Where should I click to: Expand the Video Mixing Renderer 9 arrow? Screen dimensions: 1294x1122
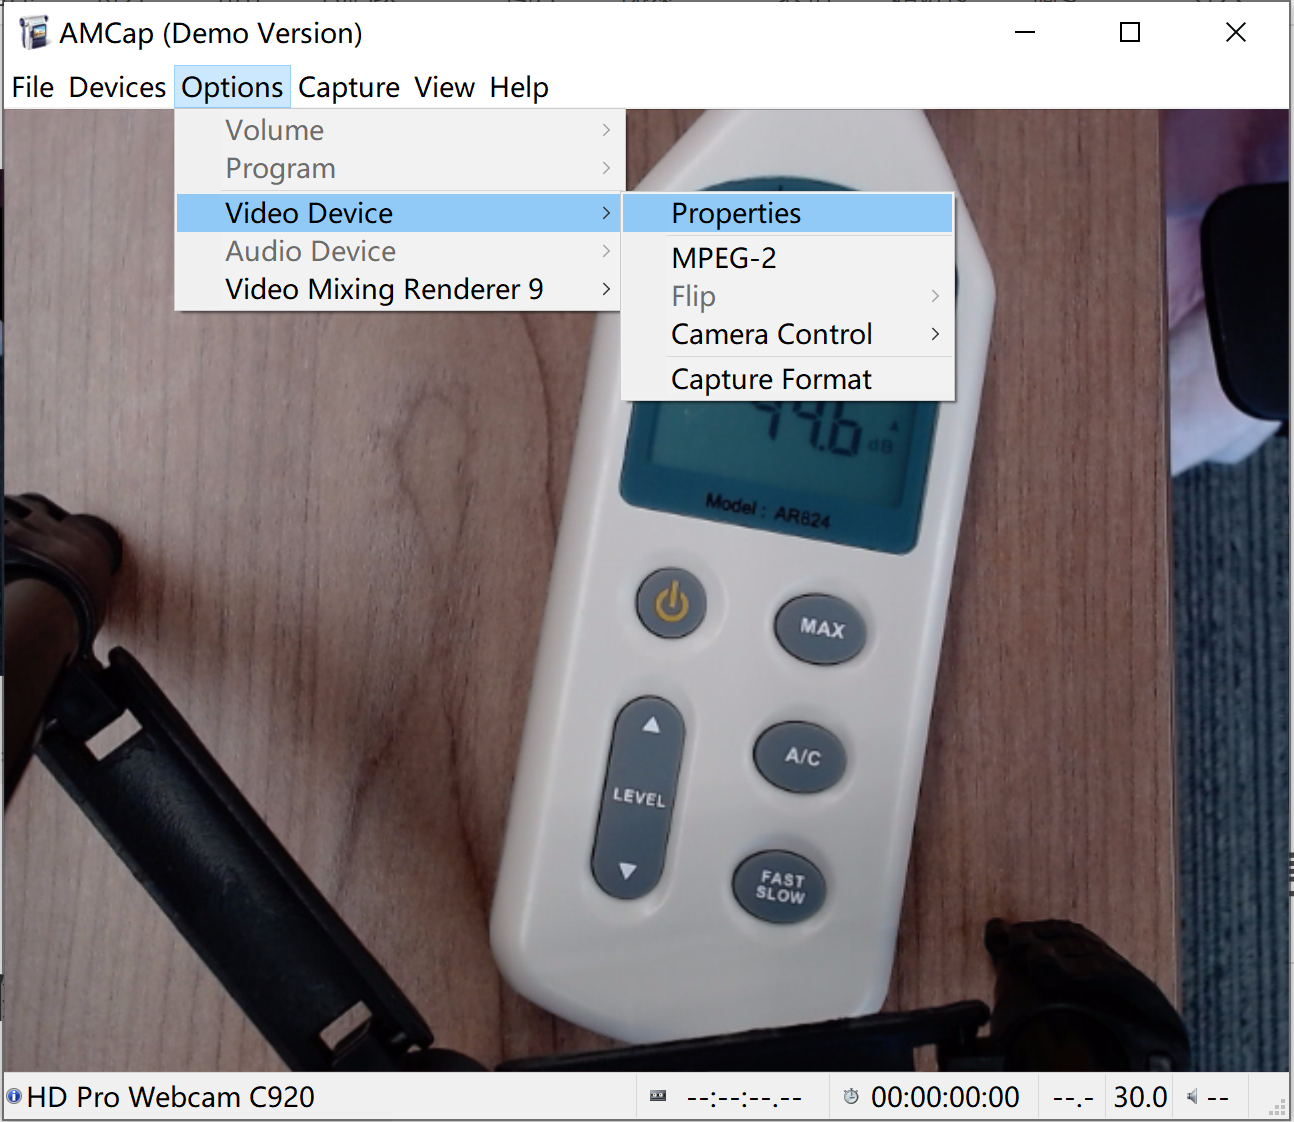pos(606,289)
